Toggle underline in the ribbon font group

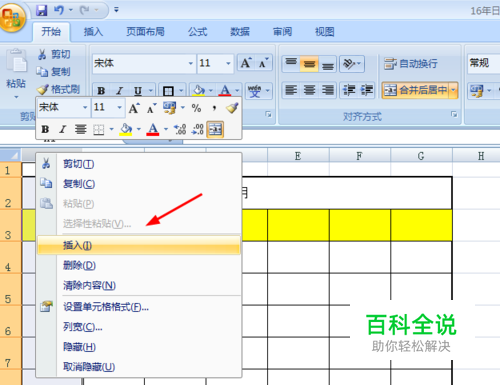click(x=138, y=91)
